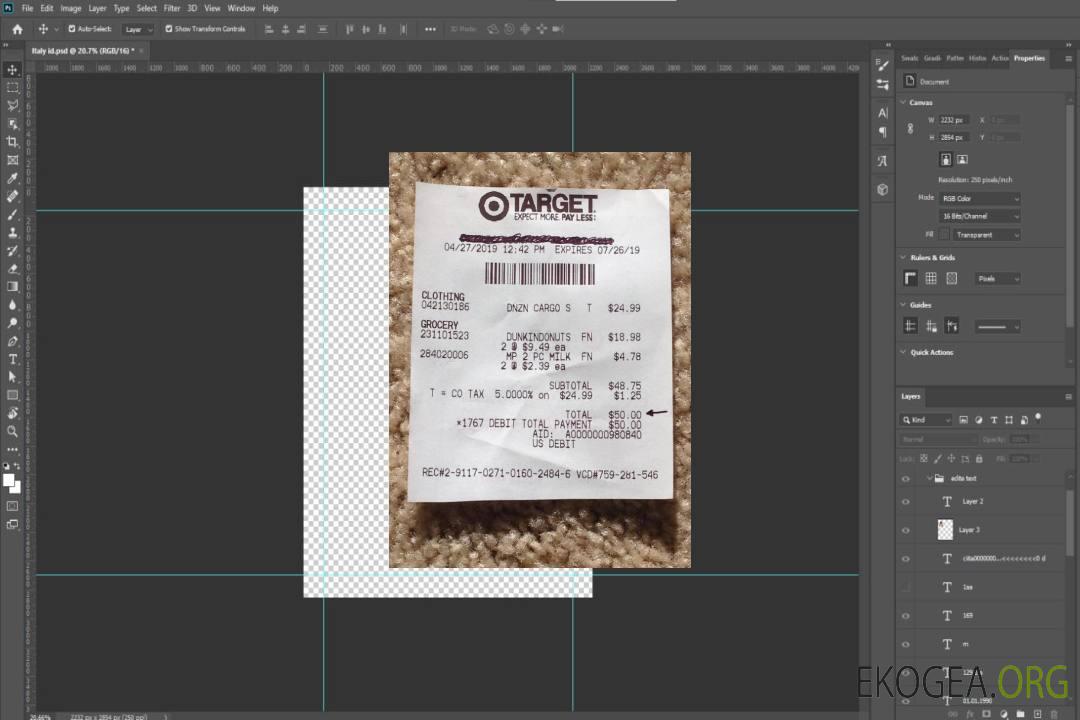Select the Path Selection tool

12,377
